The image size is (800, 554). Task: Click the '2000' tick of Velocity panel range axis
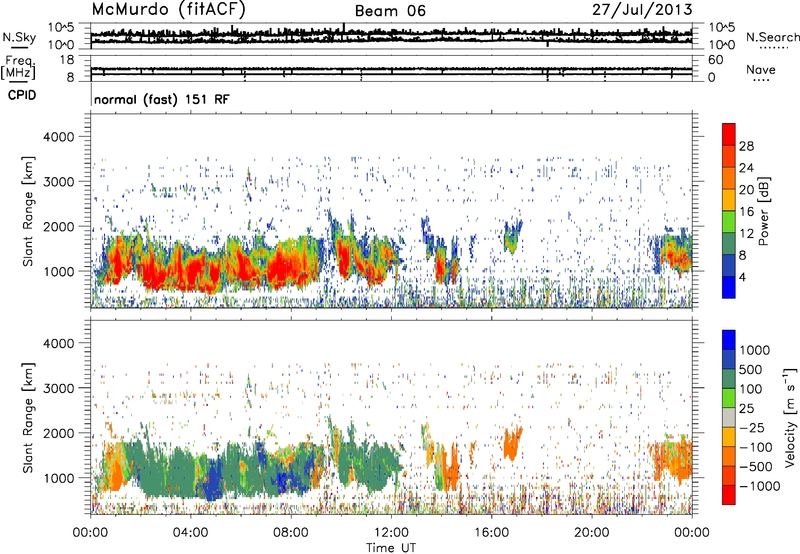pos(58,433)
